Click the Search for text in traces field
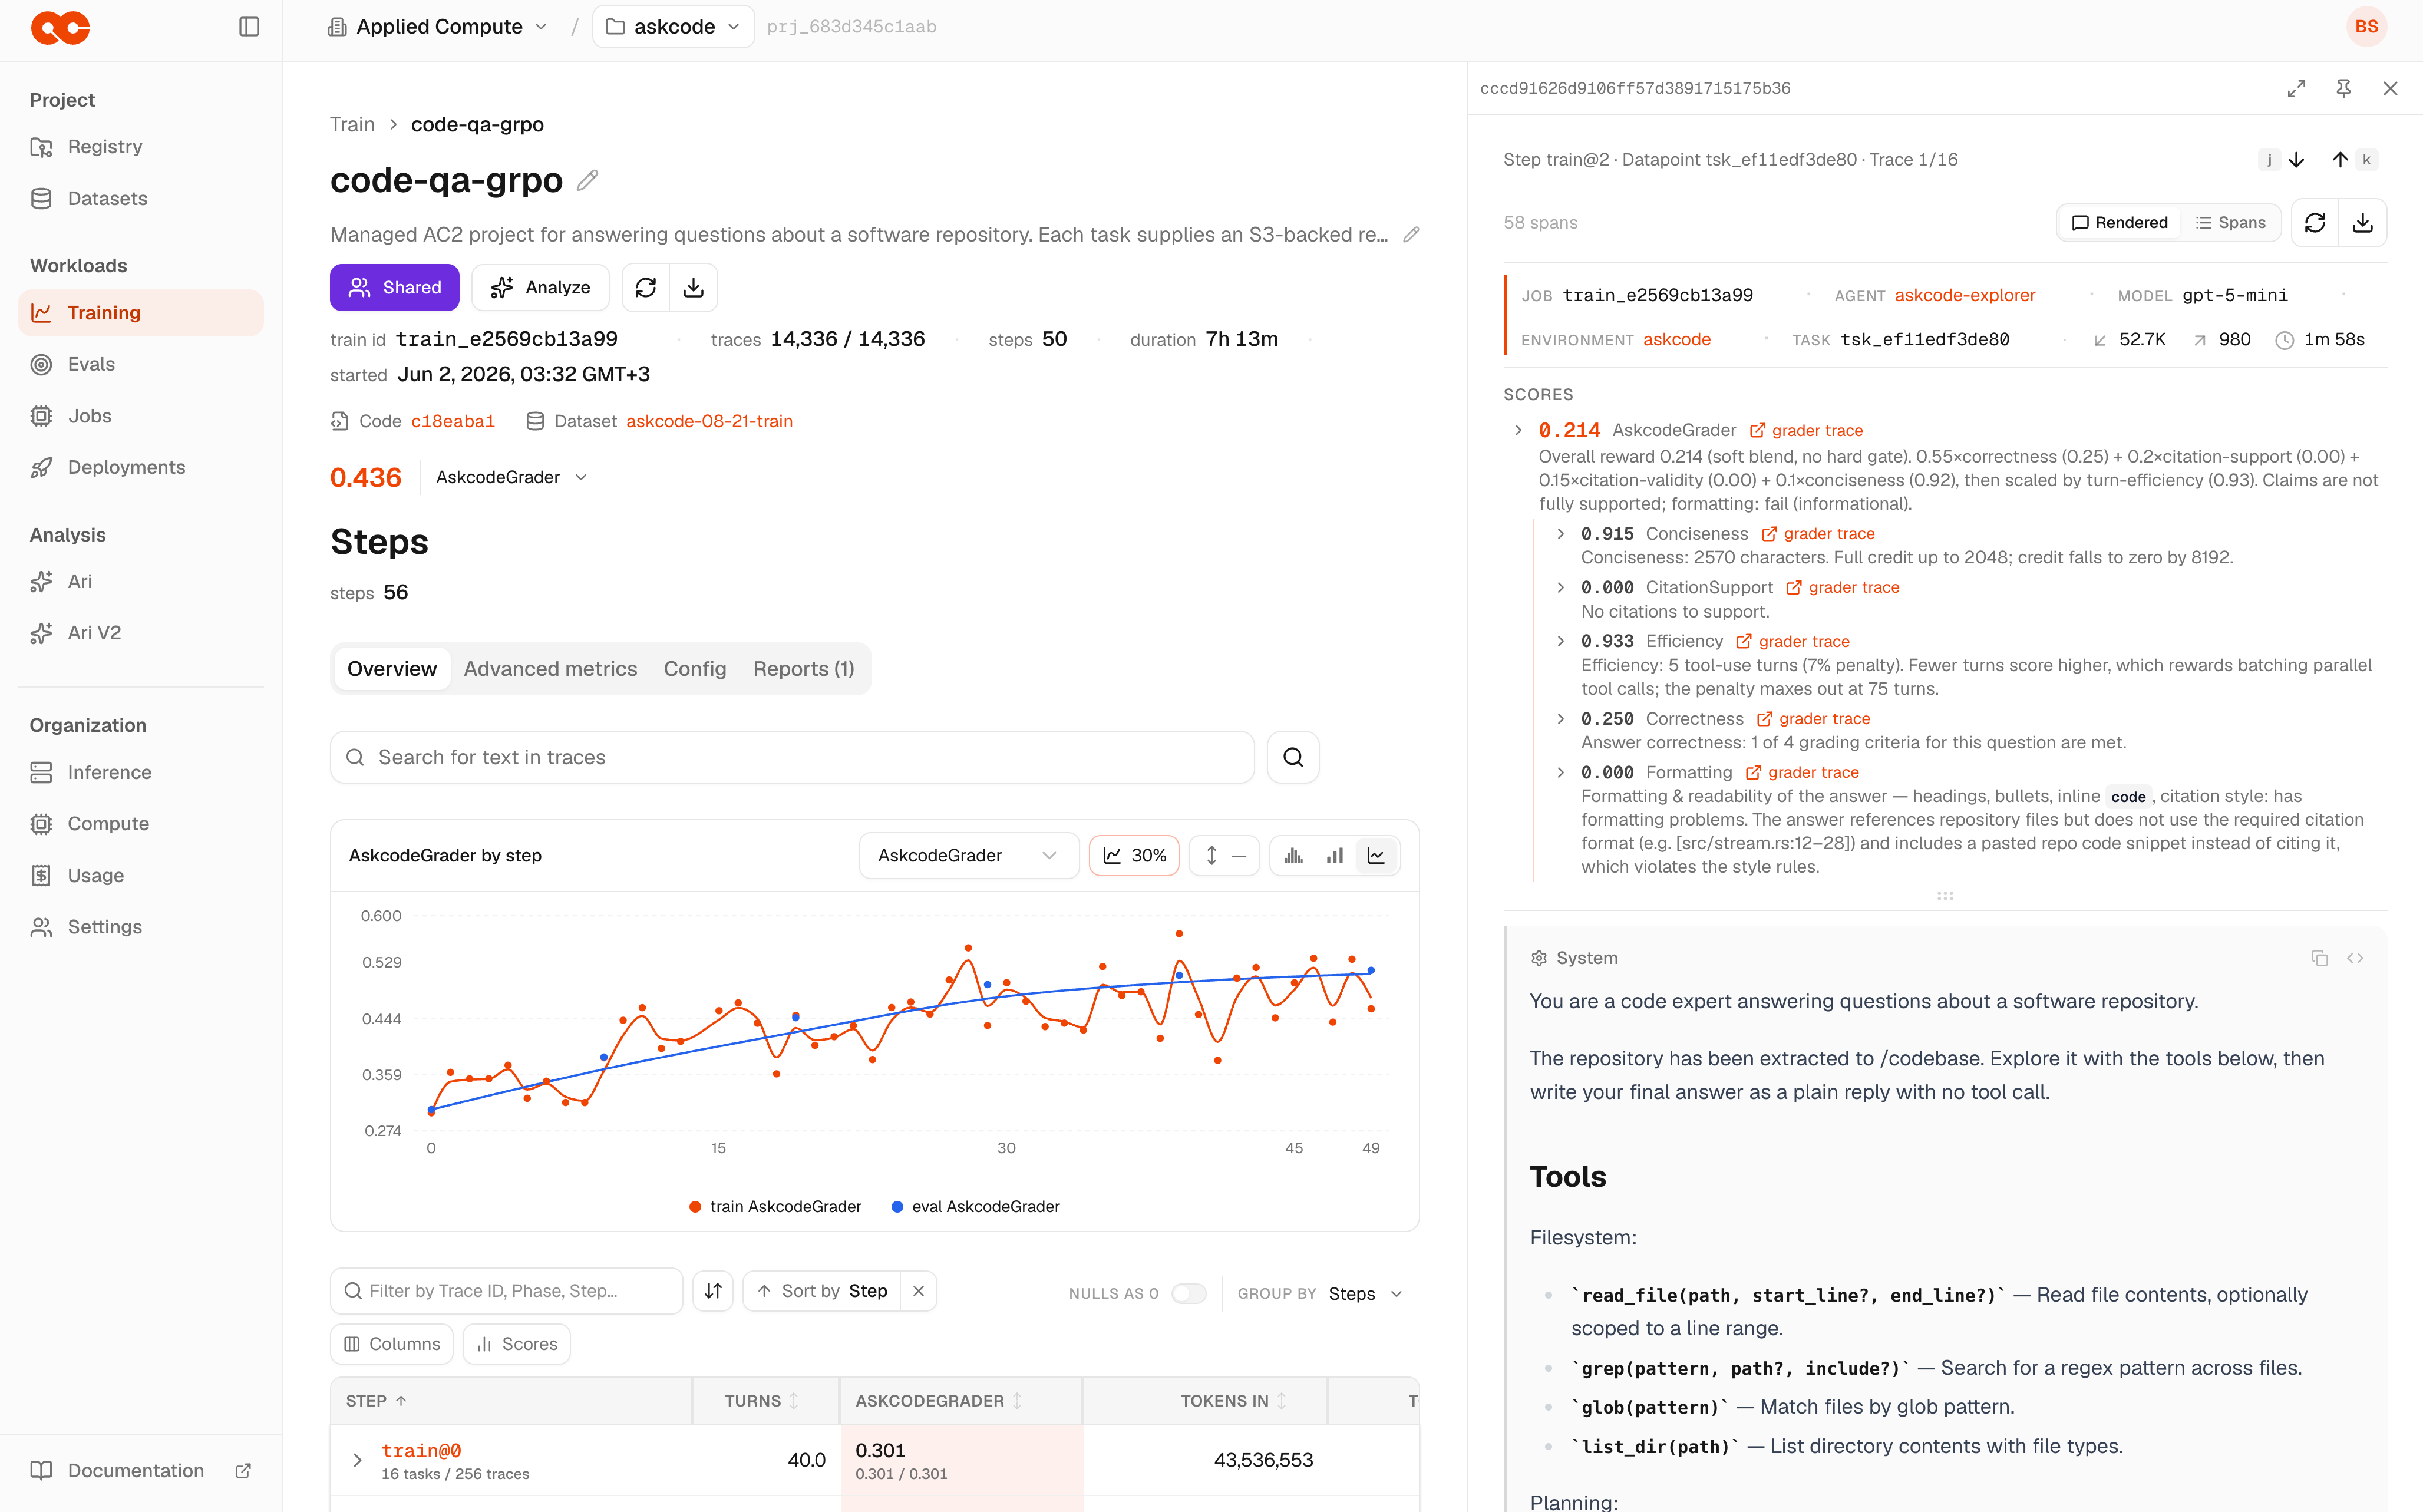This screenshot has height=1512, width=2423. coord(792,757)
